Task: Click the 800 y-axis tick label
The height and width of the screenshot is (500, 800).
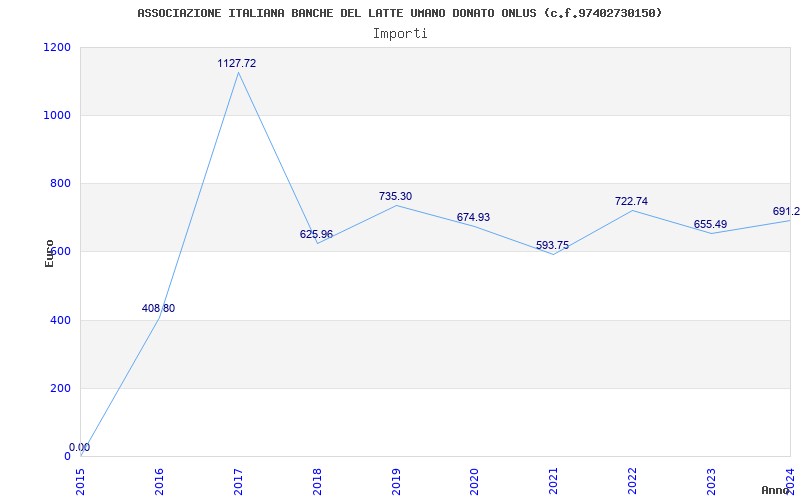Action: [60, 184]
